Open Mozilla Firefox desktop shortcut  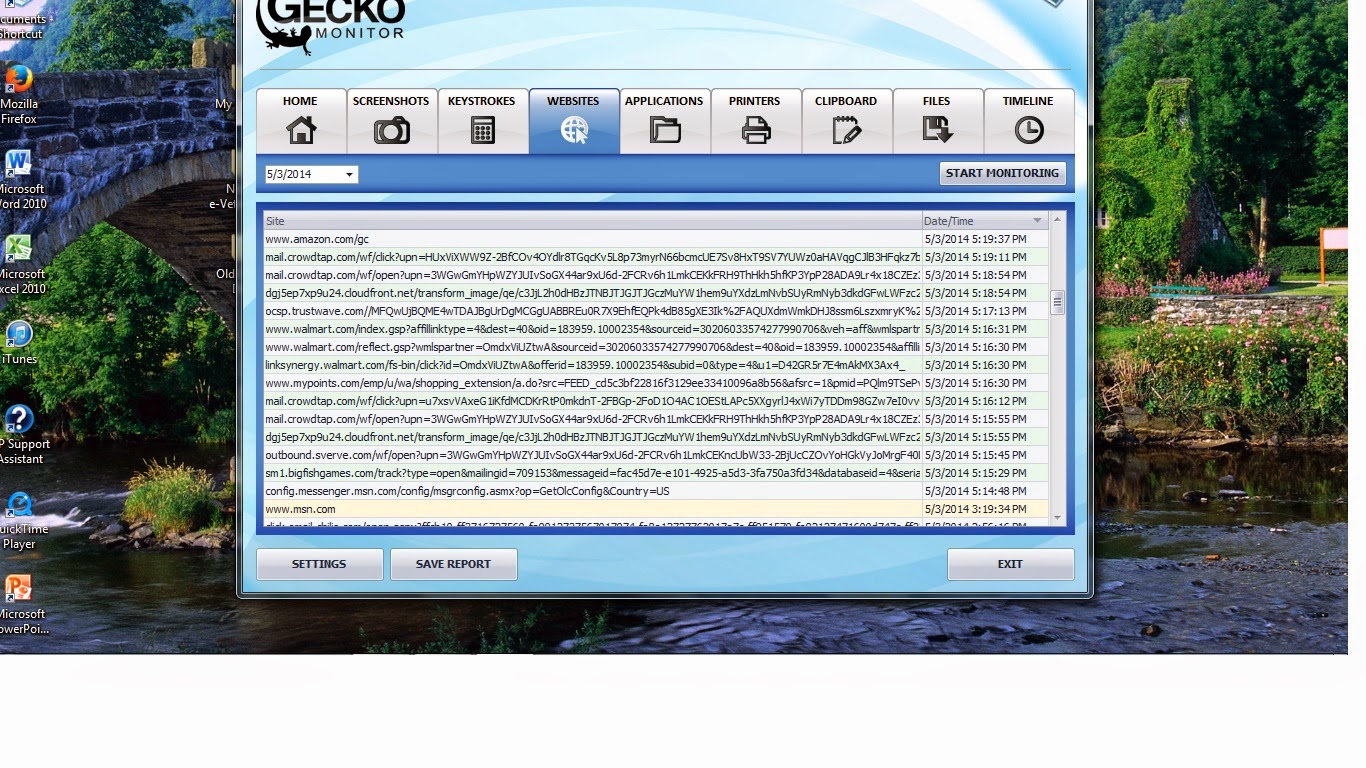click(18, 95)
